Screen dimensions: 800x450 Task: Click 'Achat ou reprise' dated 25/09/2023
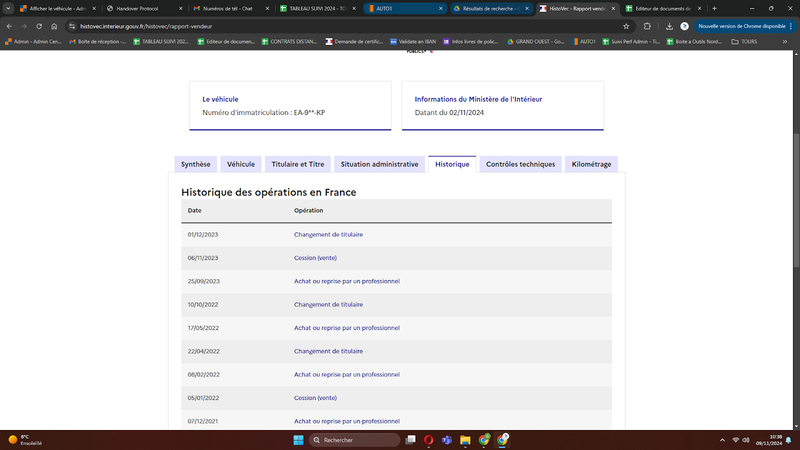tap(347, 281)
